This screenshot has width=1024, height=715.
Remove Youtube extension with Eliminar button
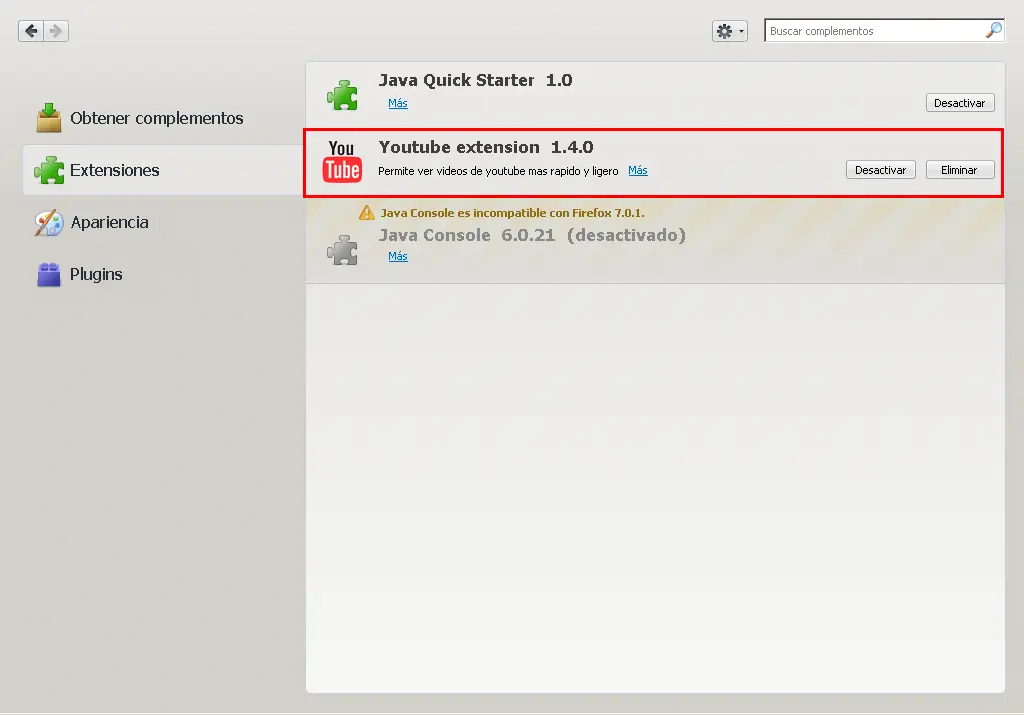pos(959,170)
